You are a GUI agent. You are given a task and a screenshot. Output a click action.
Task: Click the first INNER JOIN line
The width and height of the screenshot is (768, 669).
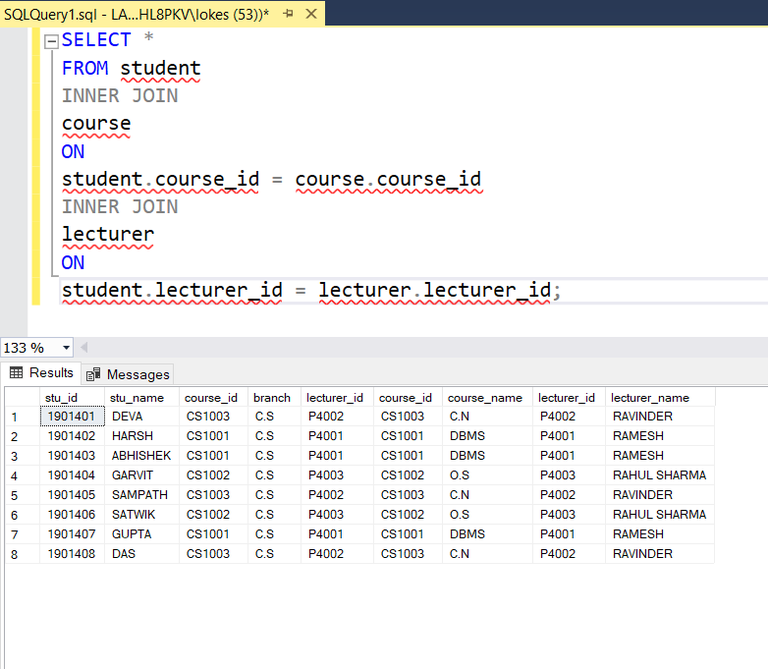(120, 96)
